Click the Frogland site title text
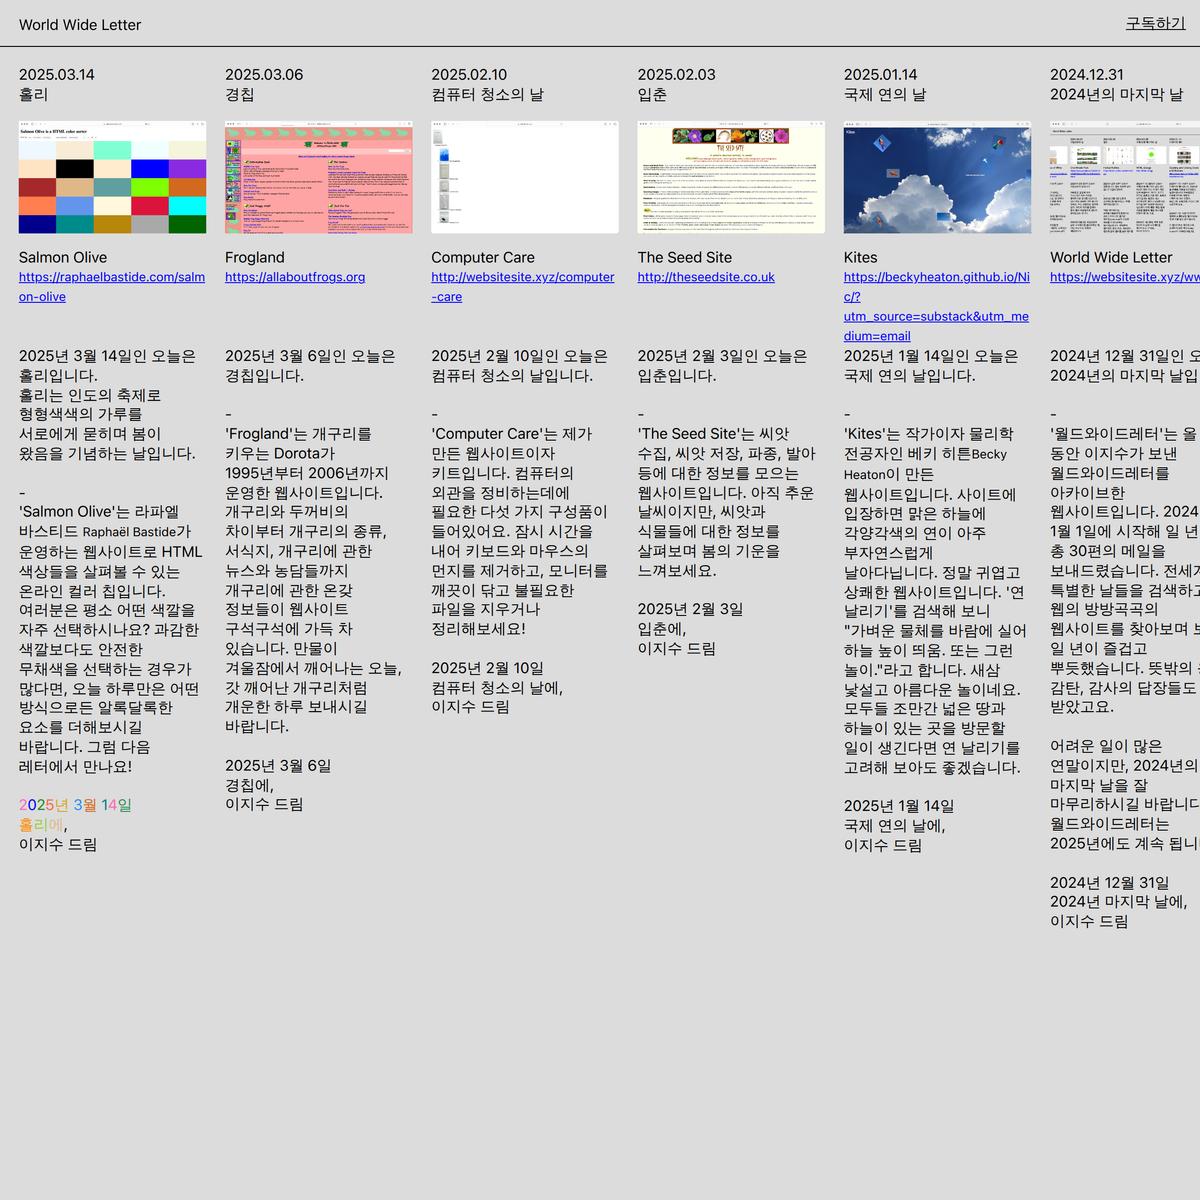Viewport: 1200px width, 1200px height. [x=255, y=257]
